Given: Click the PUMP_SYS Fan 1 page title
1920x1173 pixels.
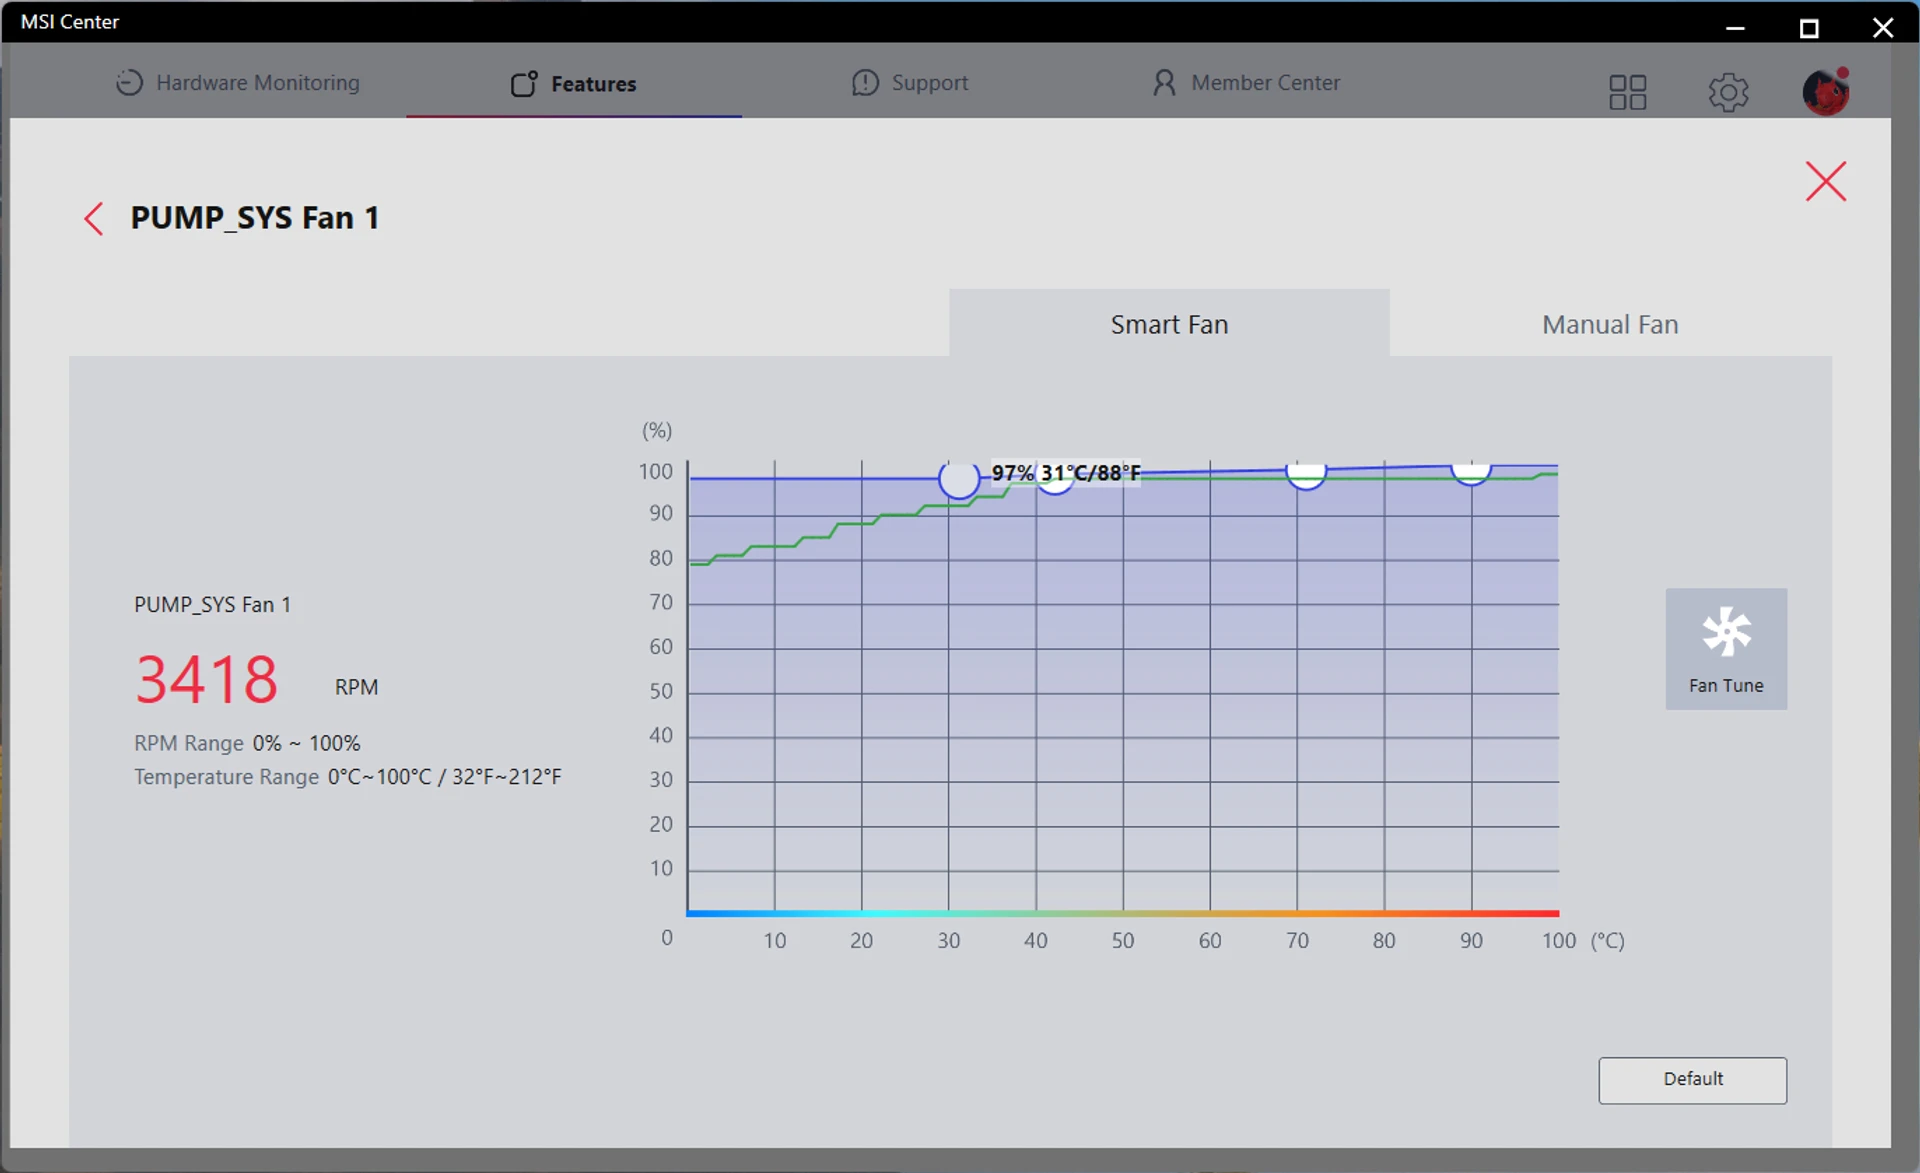Looking at the screenshot, I should coord(255,218).
